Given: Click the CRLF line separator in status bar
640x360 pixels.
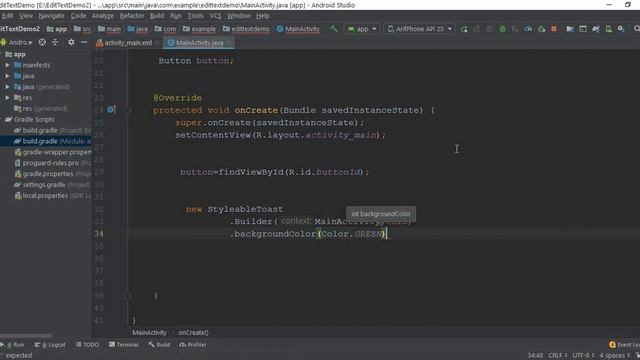Looking at the screenshot, I should [x=557, y=356].
